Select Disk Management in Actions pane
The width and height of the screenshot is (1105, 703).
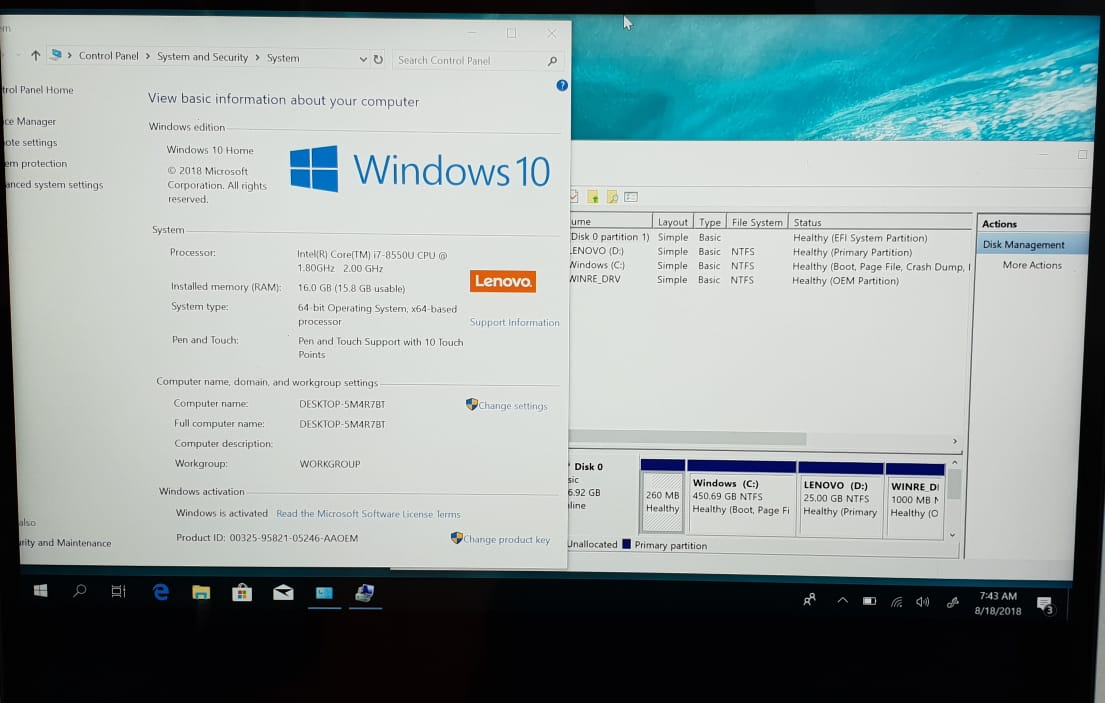(x=1032, y=244)
